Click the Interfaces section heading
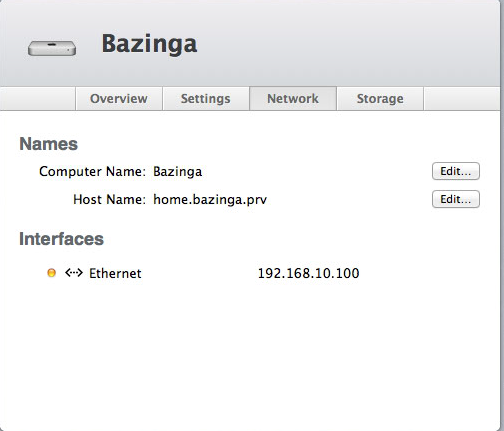The width and height of the screenshot is (504, 431). pos(62,239)
